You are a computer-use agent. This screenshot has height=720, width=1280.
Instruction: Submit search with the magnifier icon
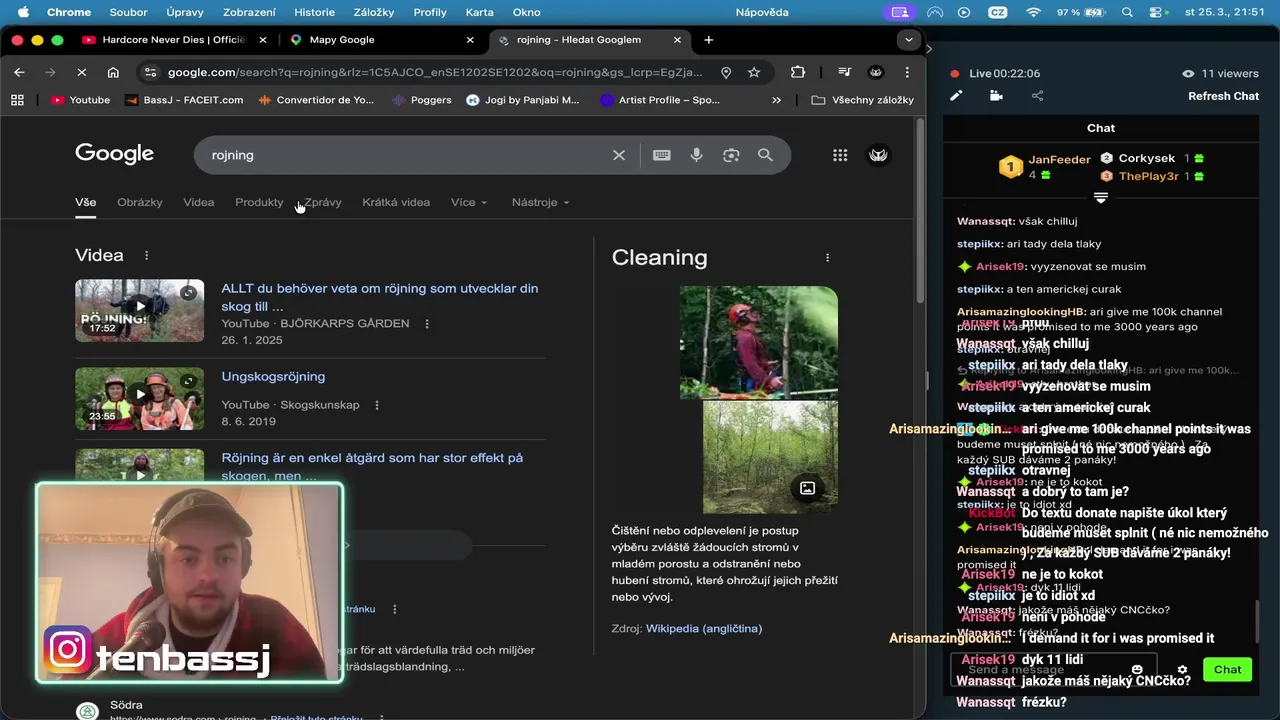765,155
